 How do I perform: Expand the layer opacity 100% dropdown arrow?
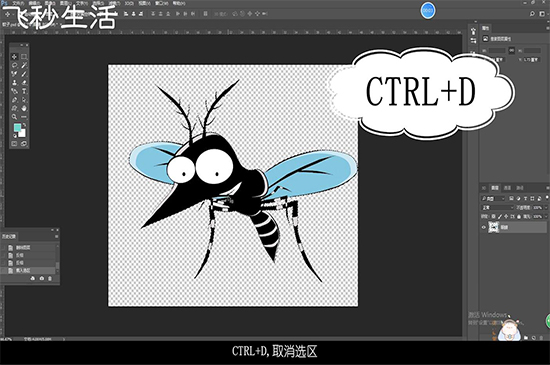point(546,208)
